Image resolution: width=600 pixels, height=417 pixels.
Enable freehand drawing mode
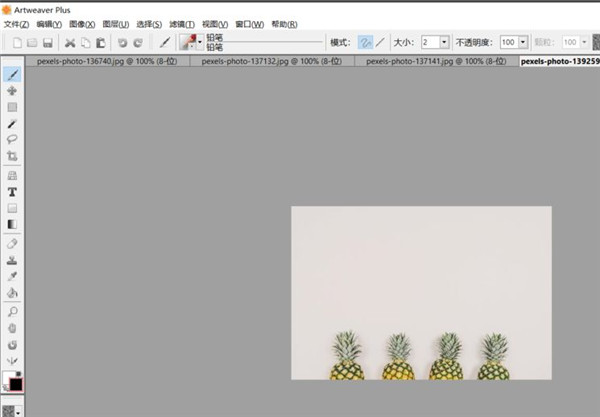366,43
